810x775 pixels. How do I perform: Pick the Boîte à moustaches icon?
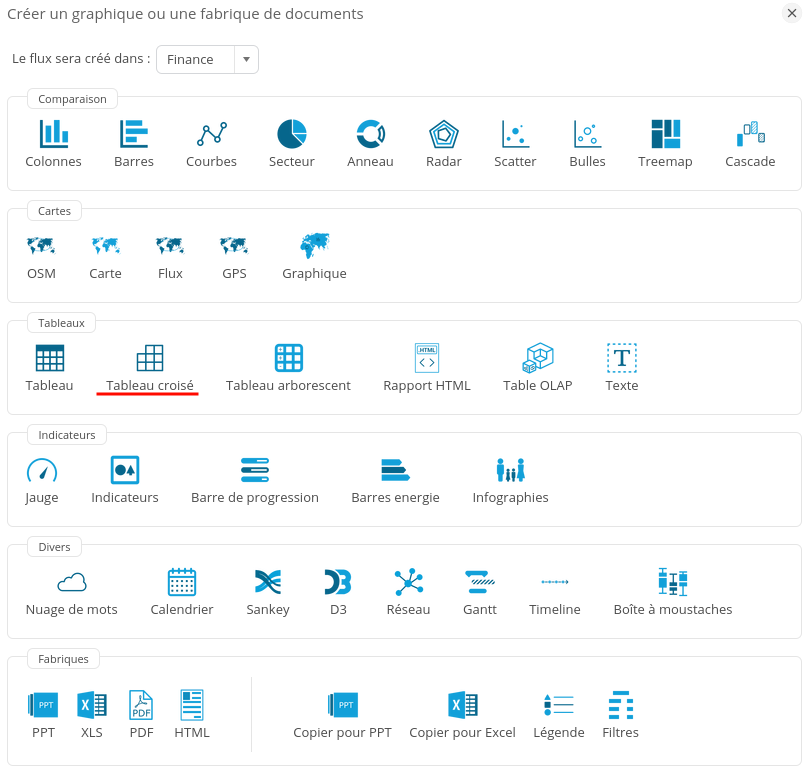coord(673,582)
